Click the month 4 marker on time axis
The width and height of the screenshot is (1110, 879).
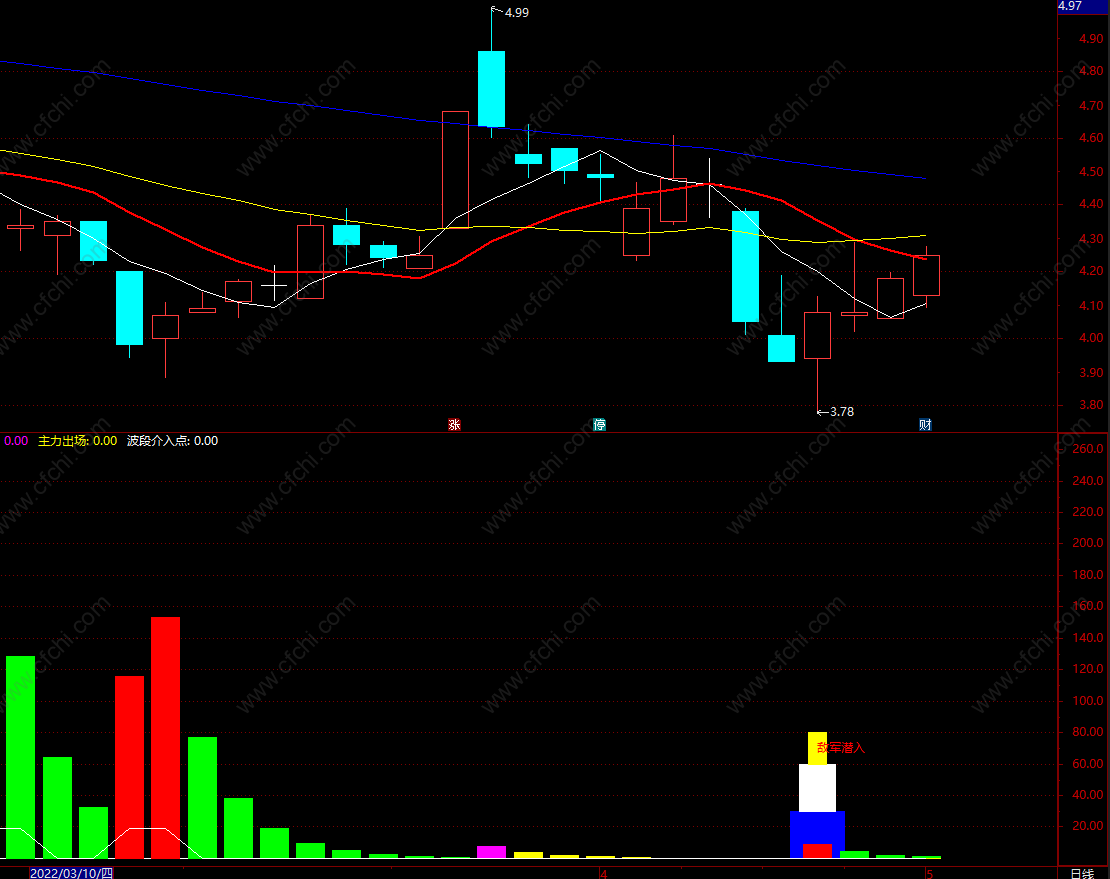point(604,874)
